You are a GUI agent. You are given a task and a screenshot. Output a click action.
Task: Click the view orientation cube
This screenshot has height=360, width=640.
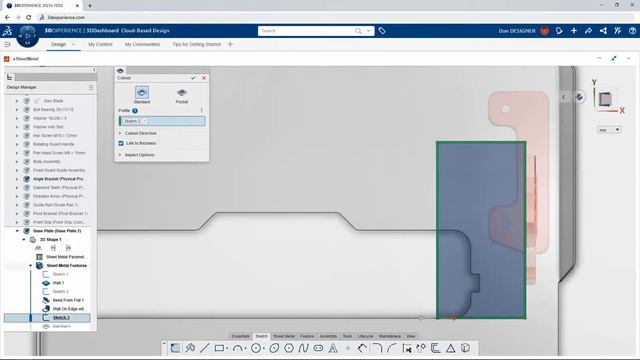coord(605,99)
